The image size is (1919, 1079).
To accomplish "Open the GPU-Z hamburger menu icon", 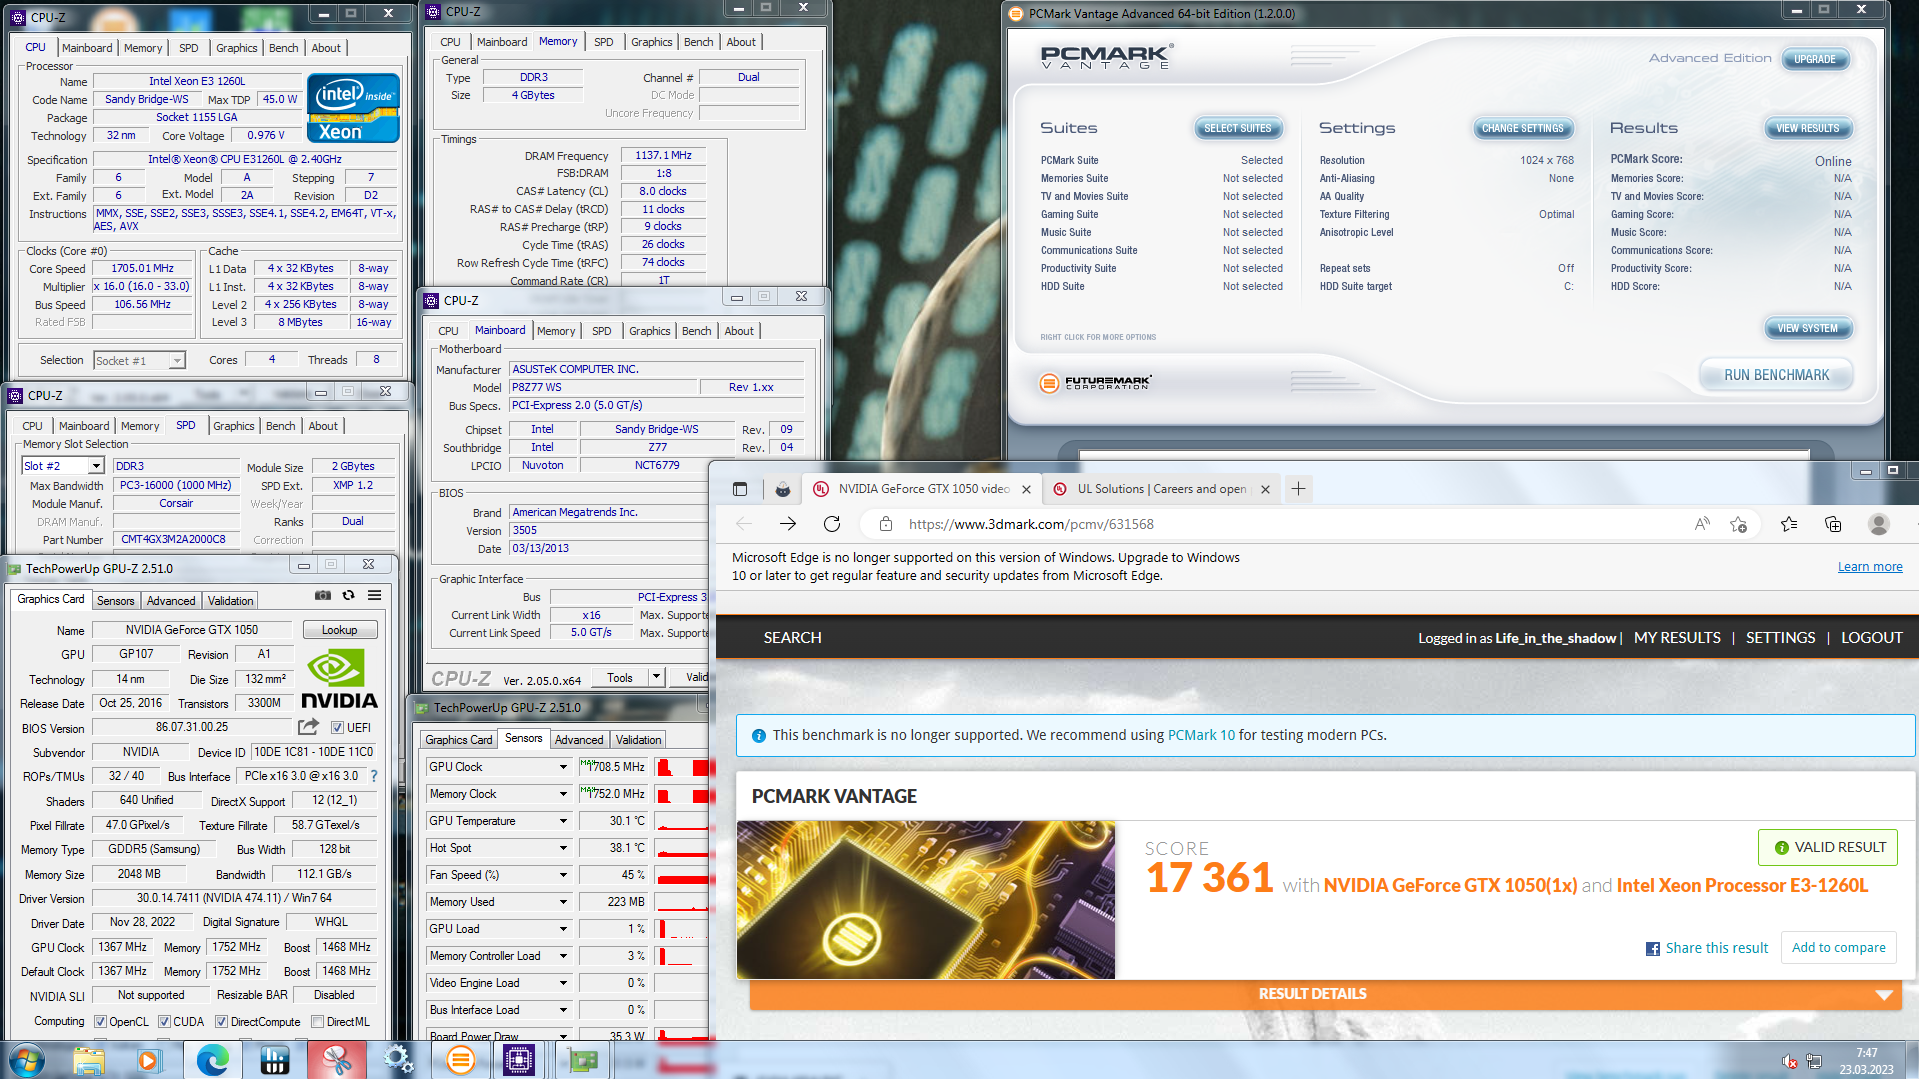I will (374, 595).
